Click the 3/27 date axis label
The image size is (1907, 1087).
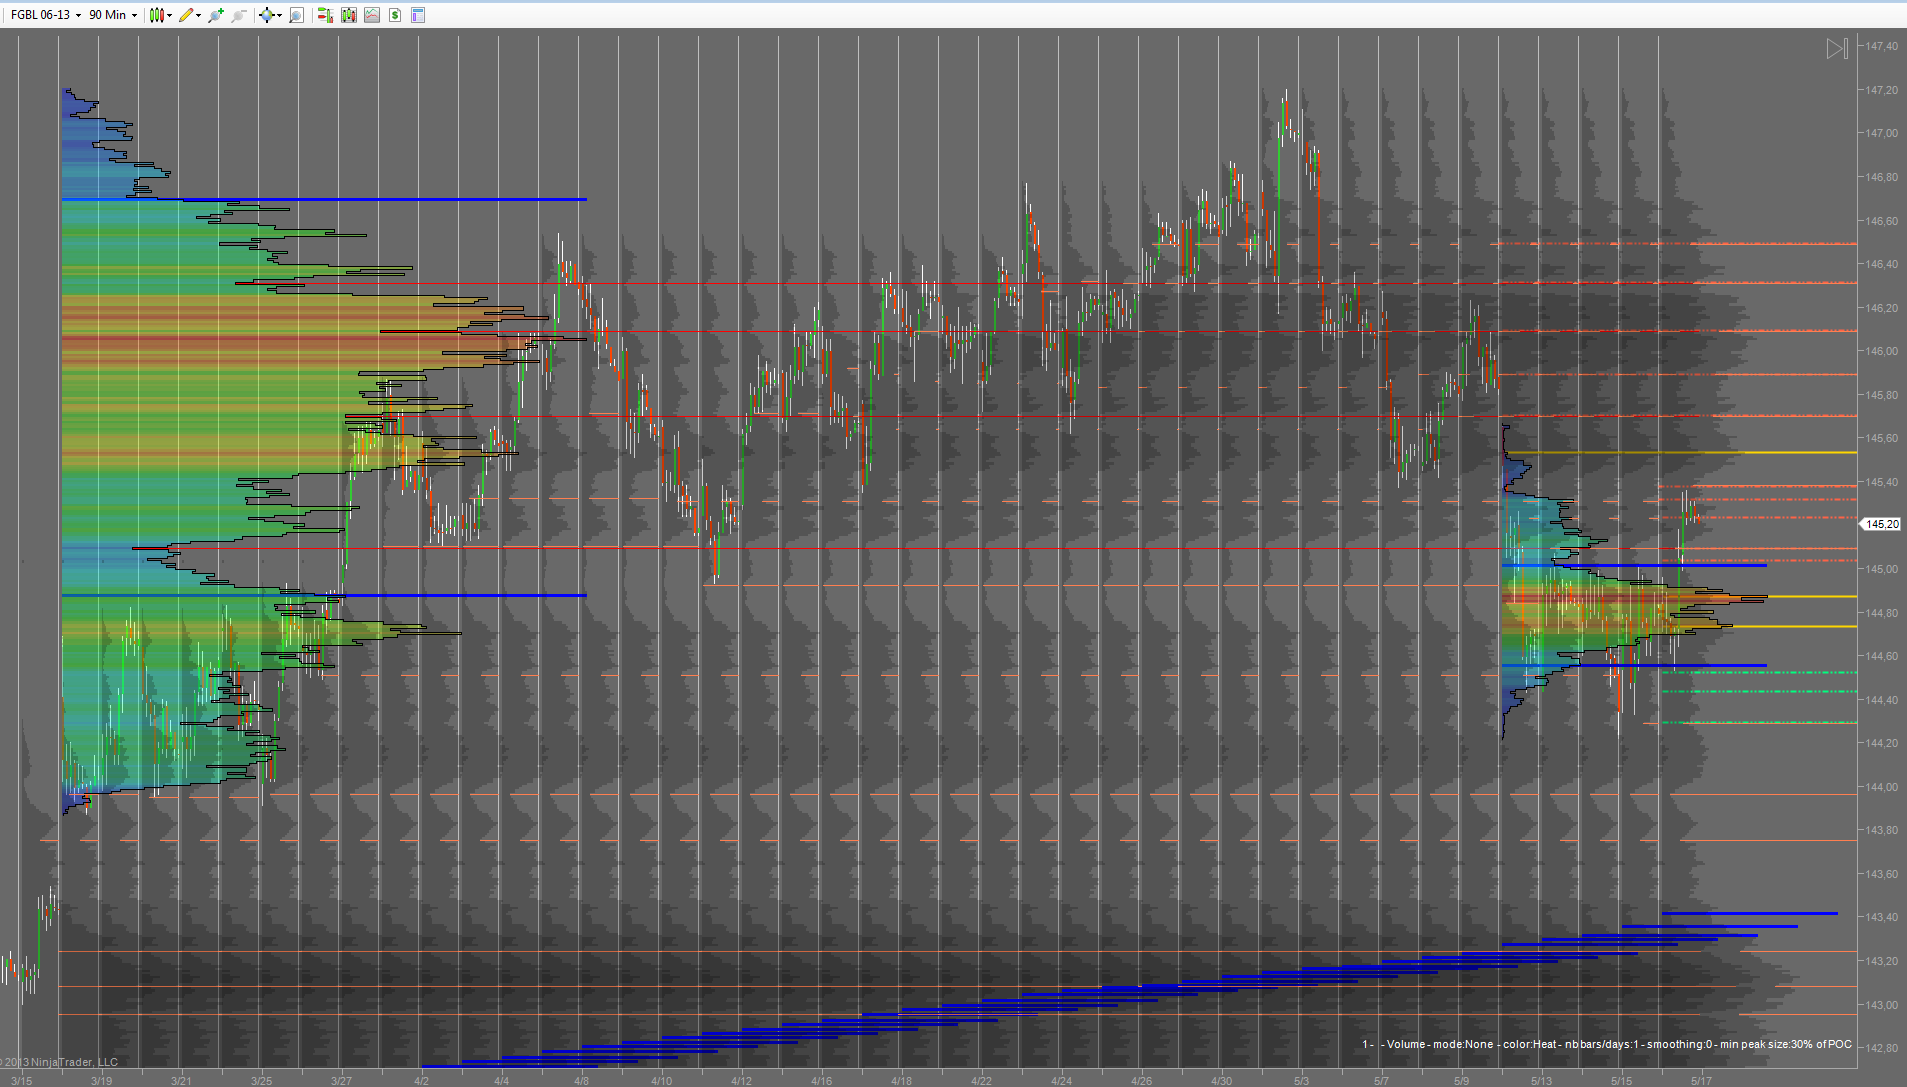(x=341, y=1081)
